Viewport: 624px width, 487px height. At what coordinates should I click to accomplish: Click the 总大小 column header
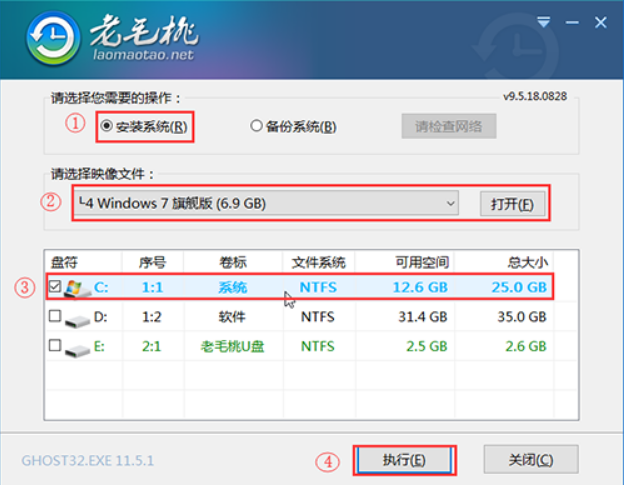point(527,262)
